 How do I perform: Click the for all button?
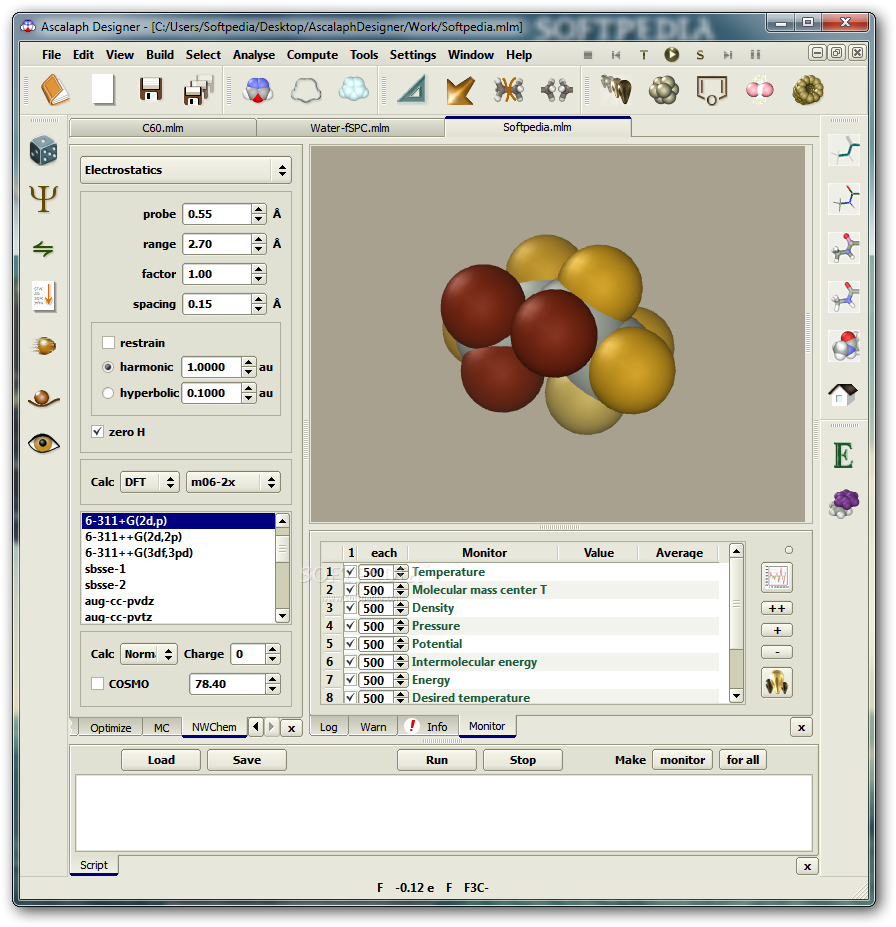pyautogui.click(x=742, y=760)
